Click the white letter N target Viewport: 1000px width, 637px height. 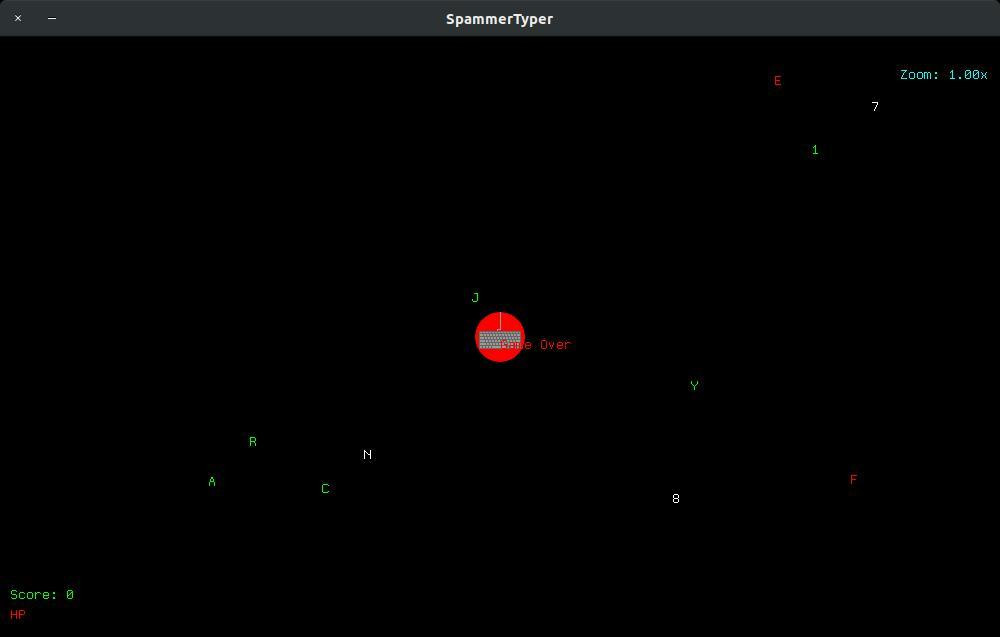[x=367, y=455]
